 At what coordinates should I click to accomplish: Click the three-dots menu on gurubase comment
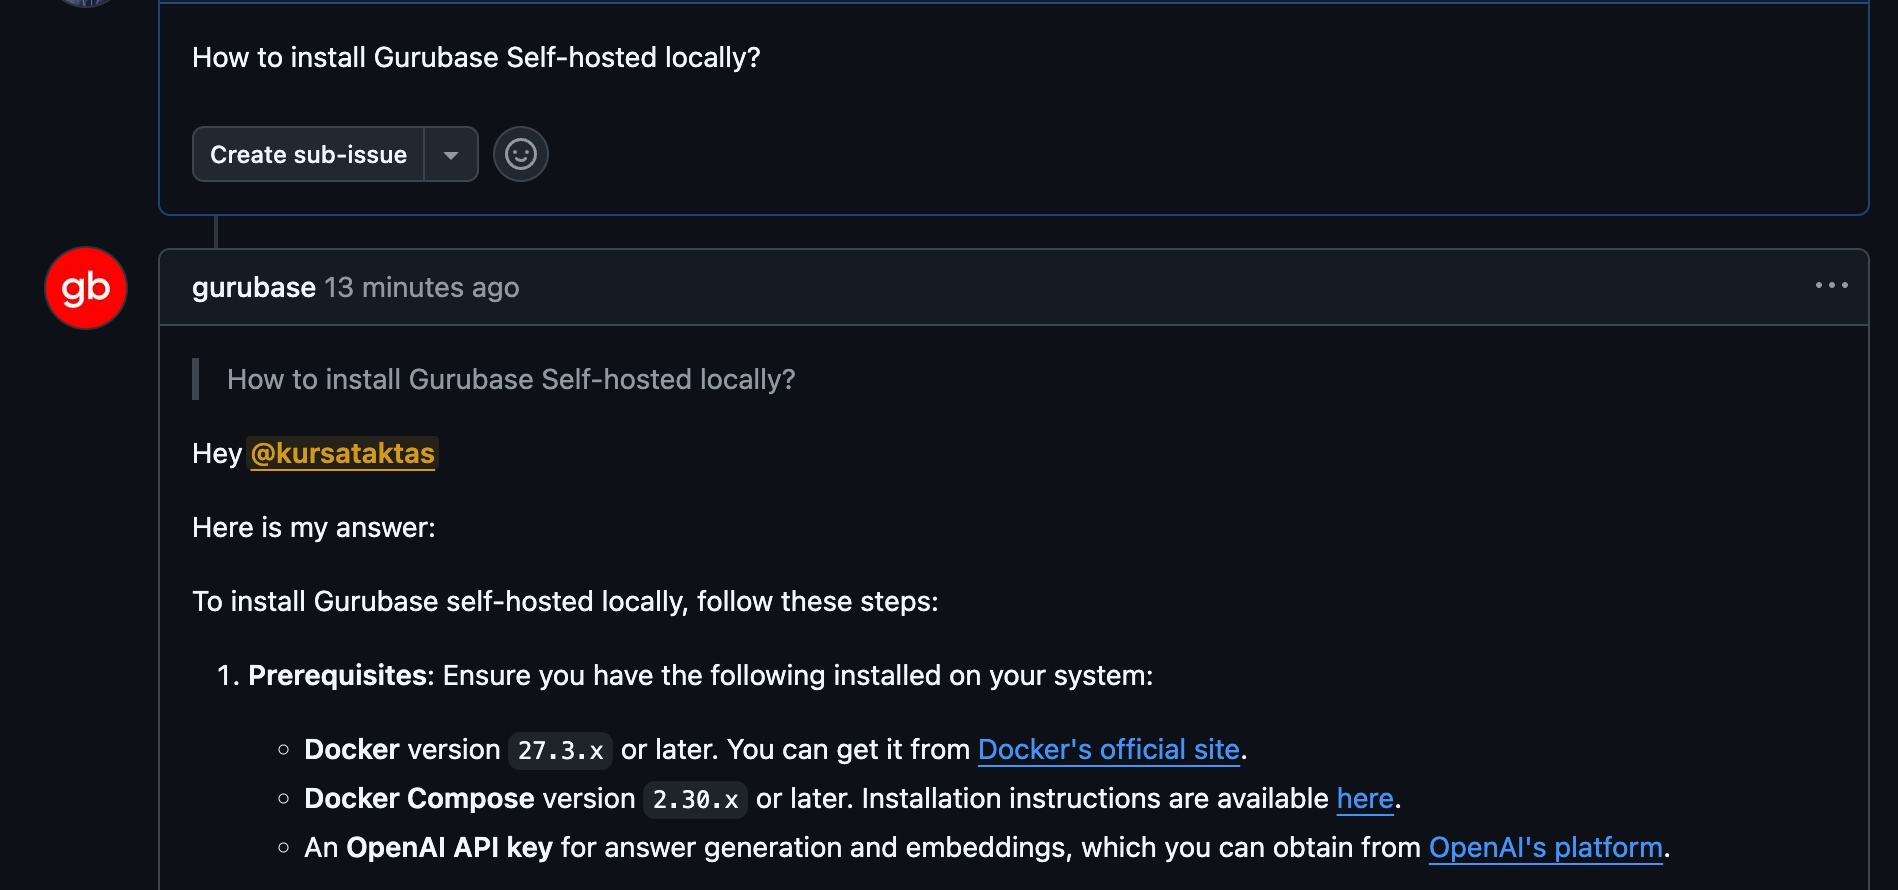pyautogui.click(x=1831, y=286)
